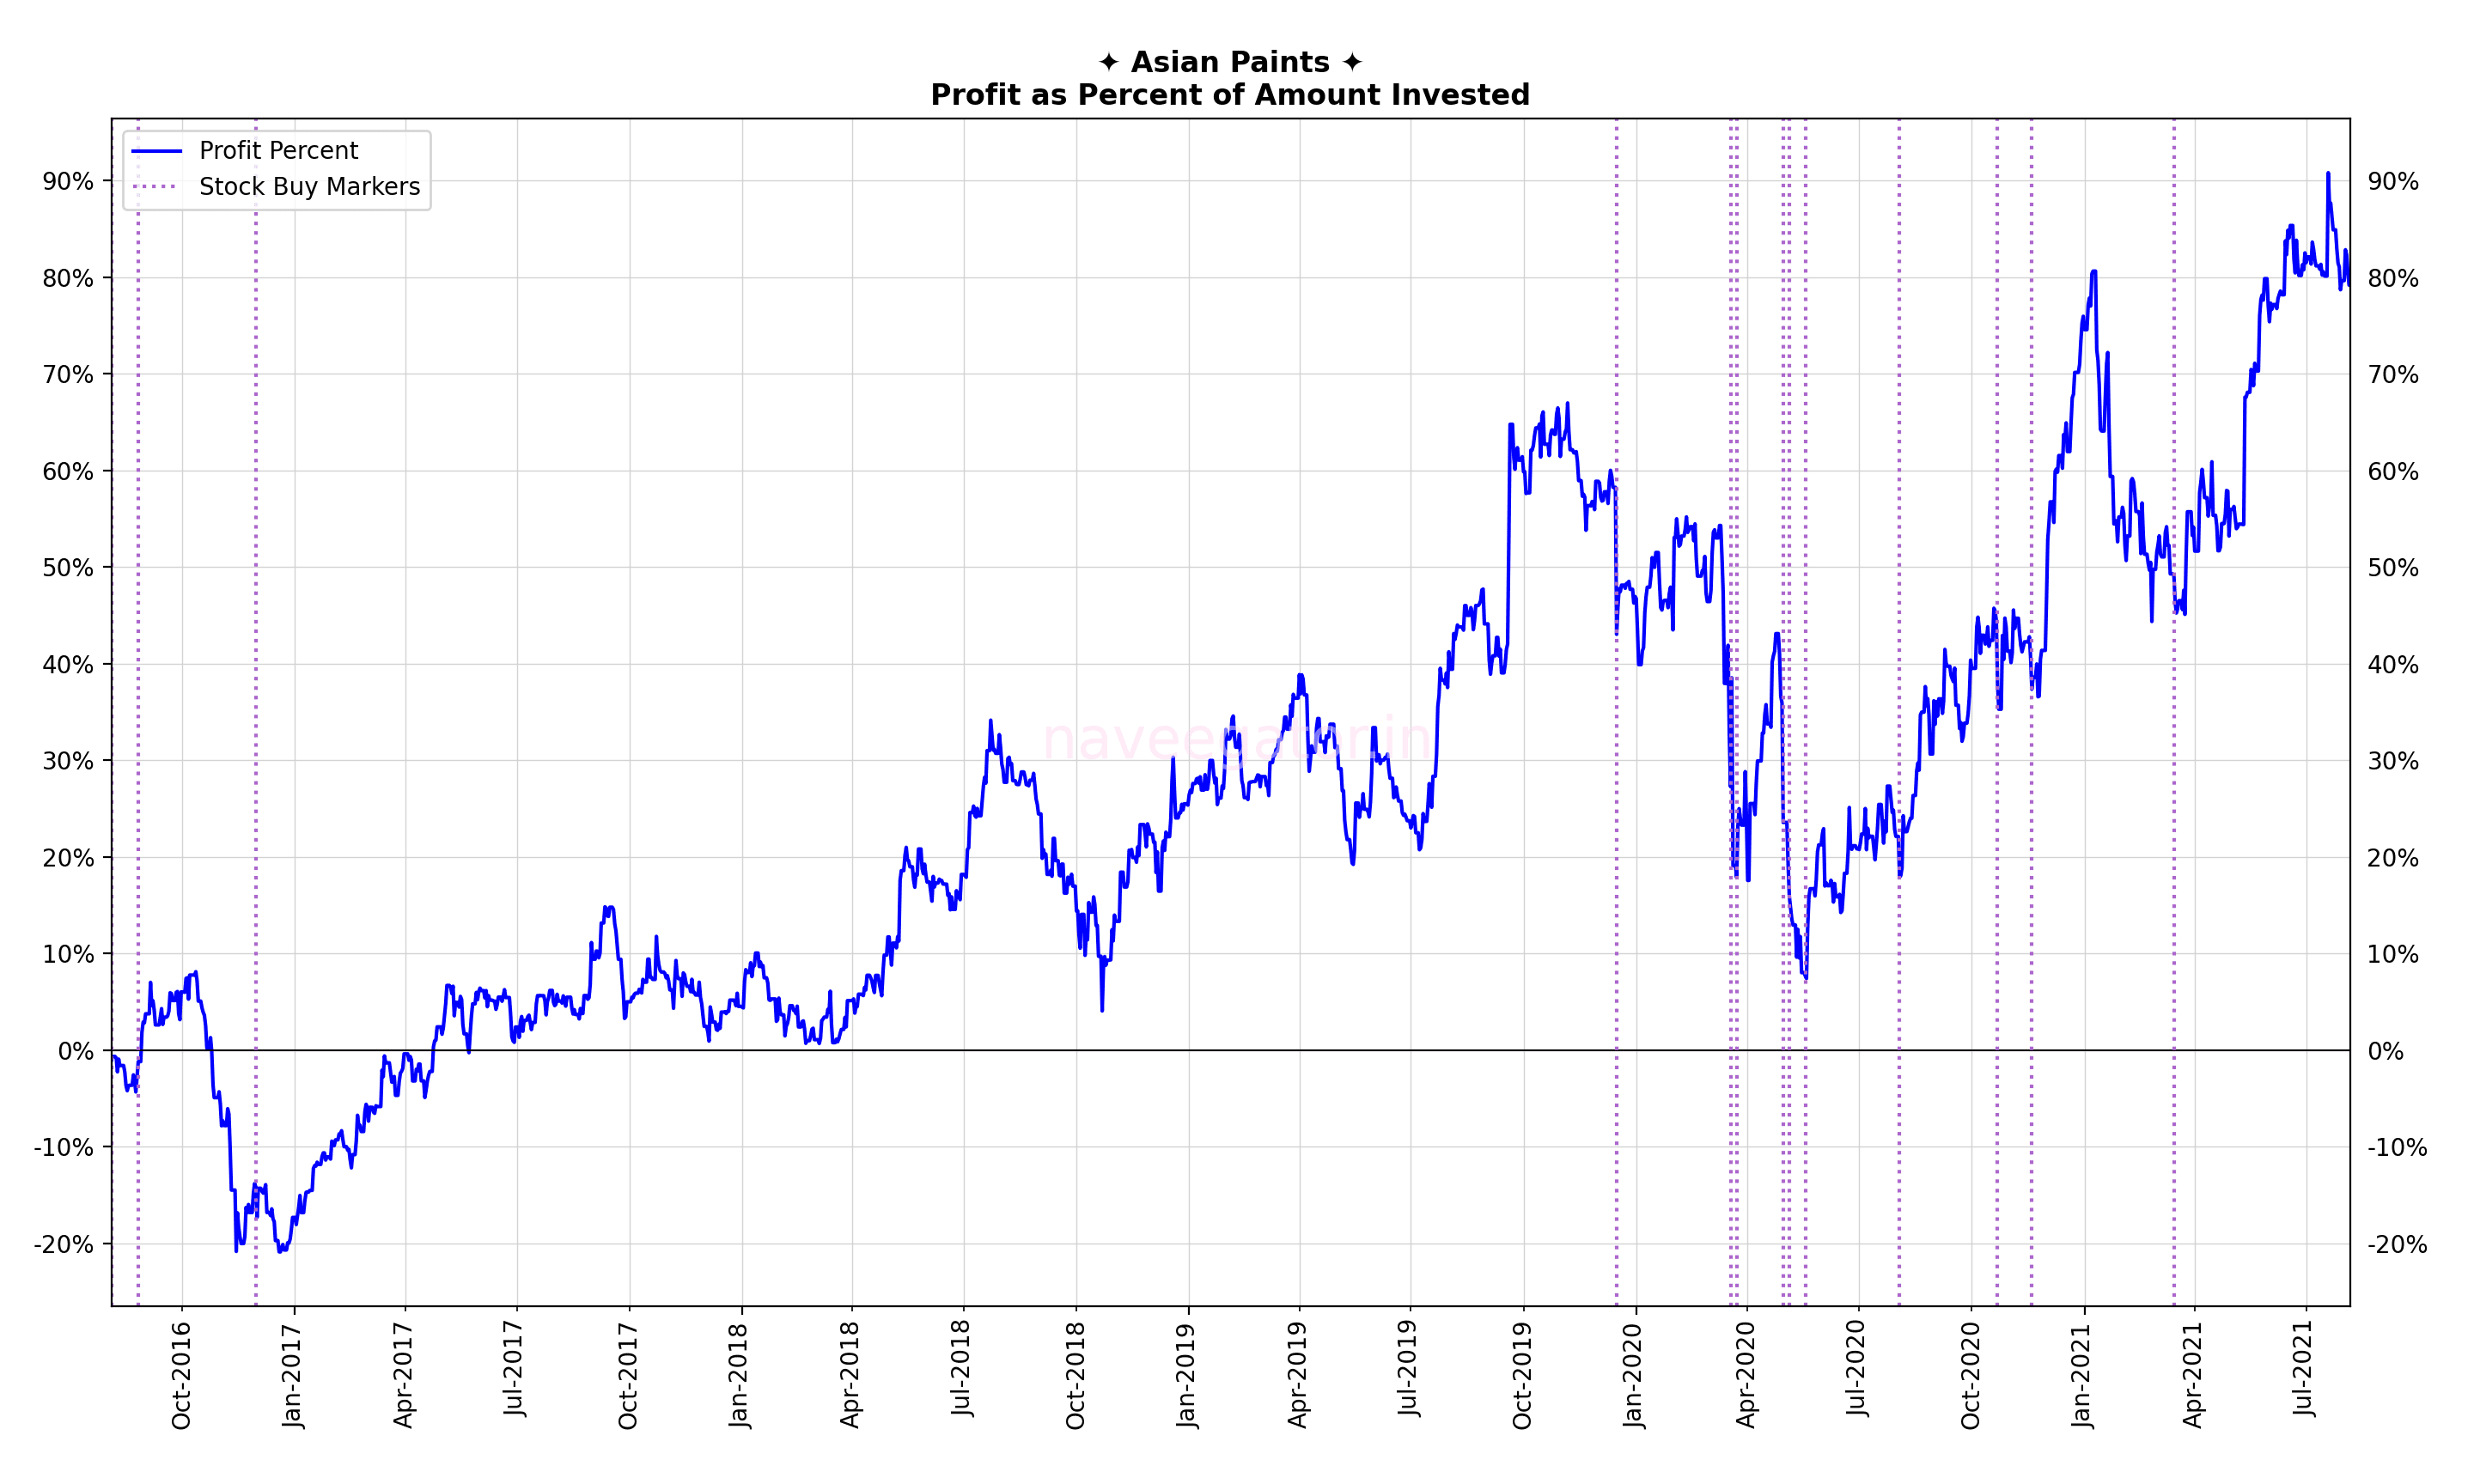Click the blue Profit Percent legend line
2474x1484 pixels.
157,151
